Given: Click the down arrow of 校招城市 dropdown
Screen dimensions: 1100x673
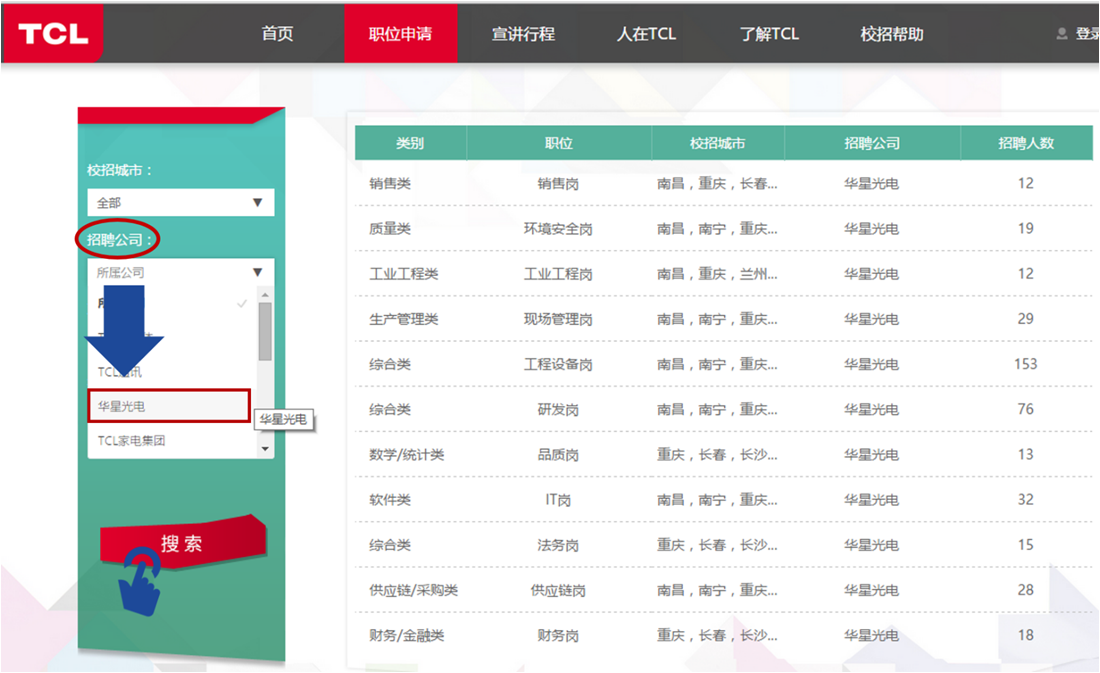Looking at the screenshot, I should tap(257, 202).
